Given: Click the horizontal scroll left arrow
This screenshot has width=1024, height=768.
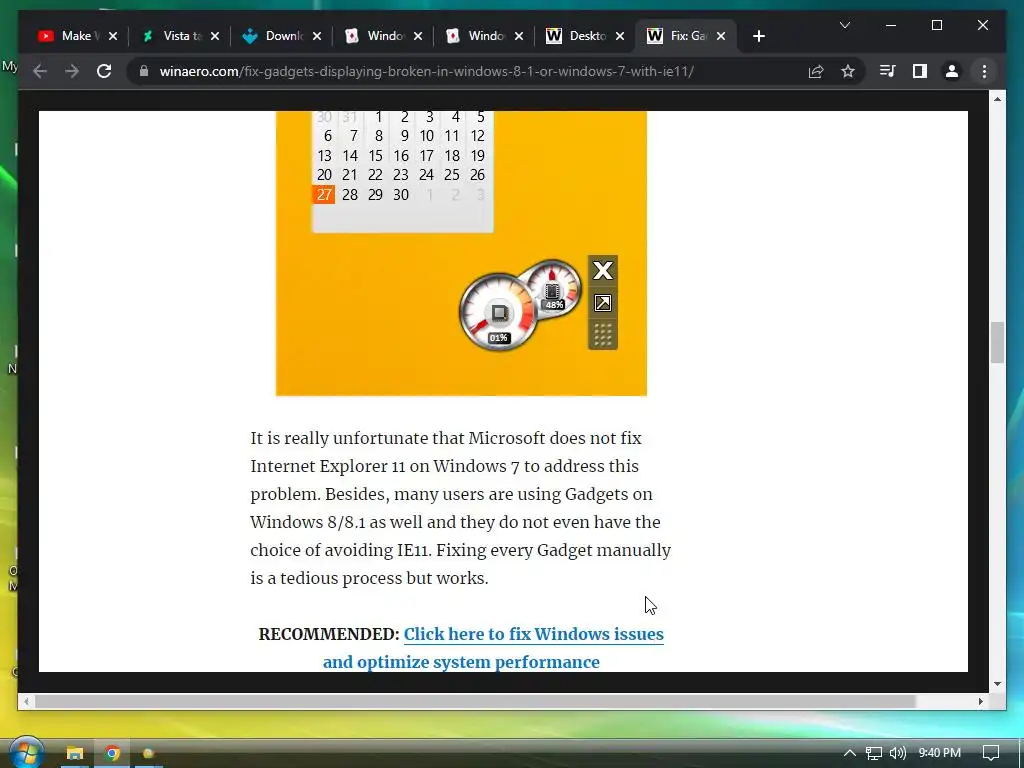Looking at the screenshot, I should tap(26, 701).
